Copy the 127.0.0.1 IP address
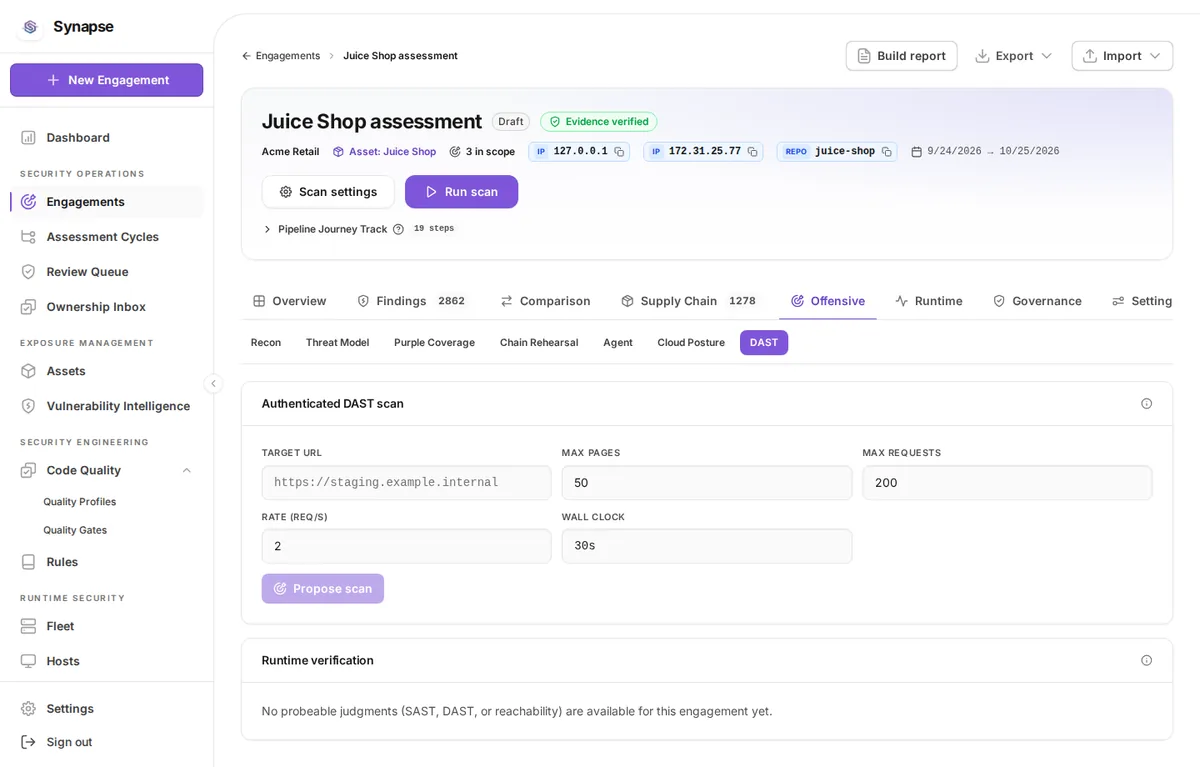Viewport: 1200px width, 767px height. pos(619,152)
